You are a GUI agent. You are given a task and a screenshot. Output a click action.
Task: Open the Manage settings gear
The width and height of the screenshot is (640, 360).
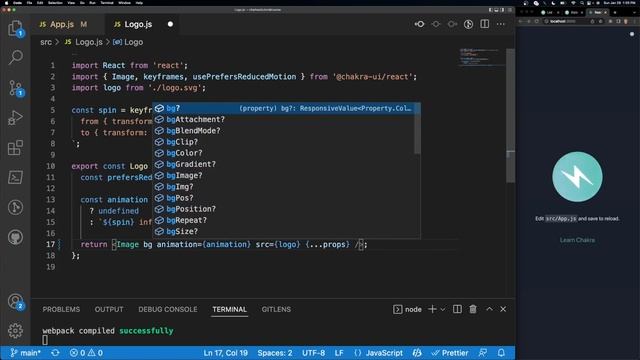point(16,331)
